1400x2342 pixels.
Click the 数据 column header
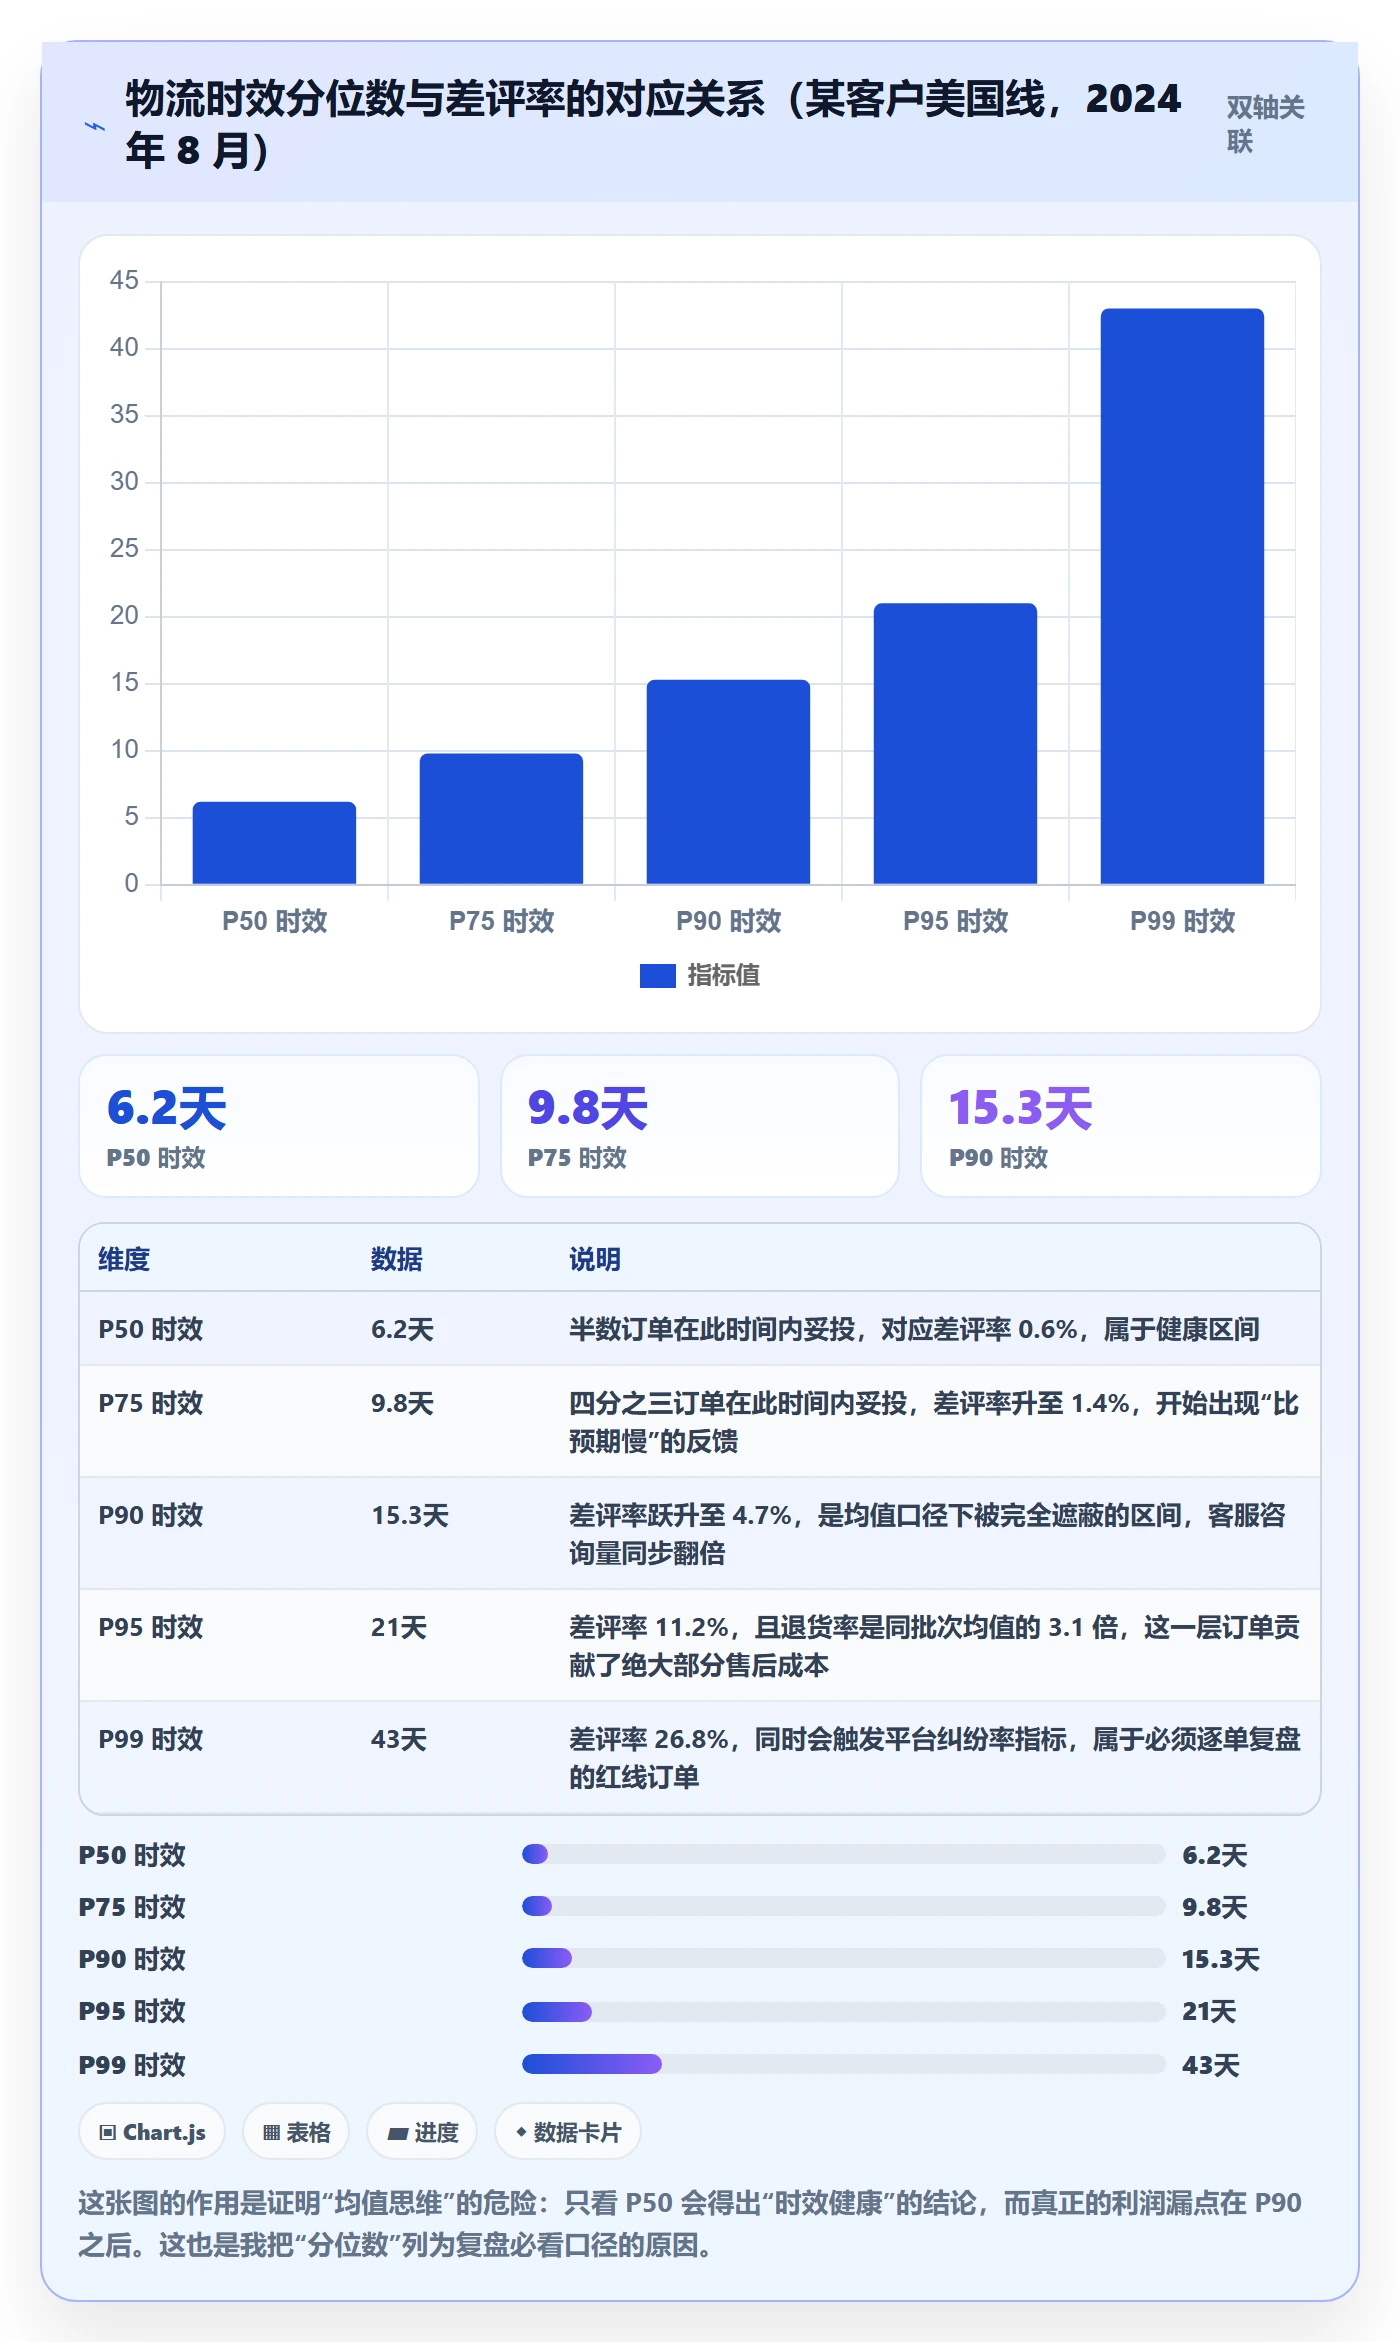397,1259
